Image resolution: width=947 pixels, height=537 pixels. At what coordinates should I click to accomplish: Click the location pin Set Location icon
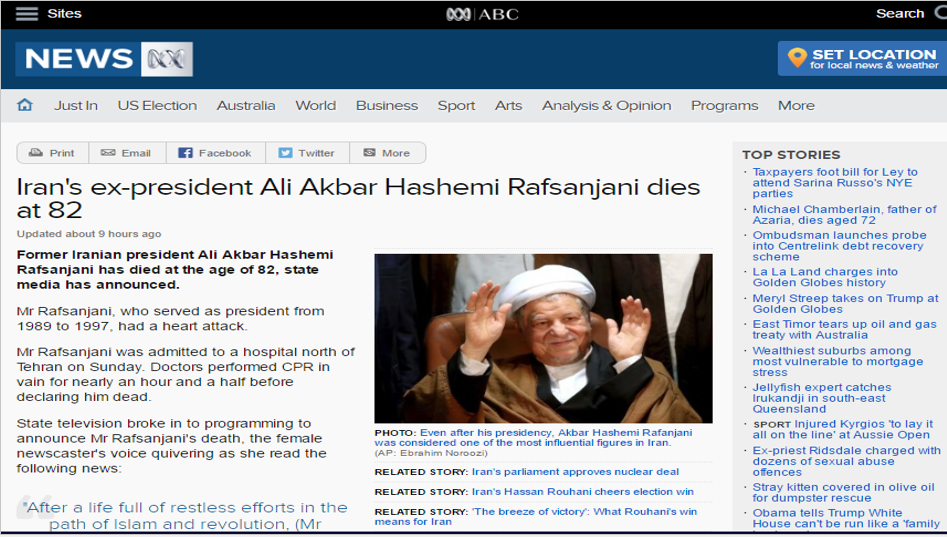coord(797,58)
